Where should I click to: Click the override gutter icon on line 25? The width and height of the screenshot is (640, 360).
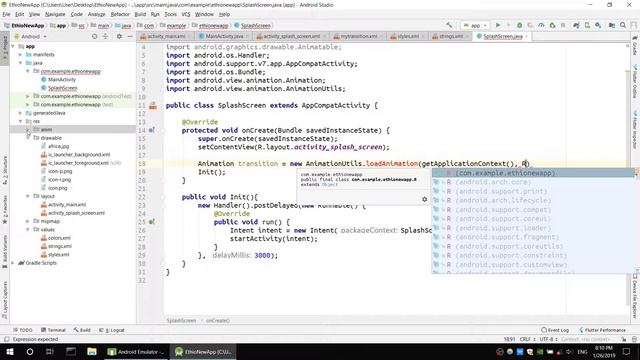pyautogui.click(x=151, y=222)
